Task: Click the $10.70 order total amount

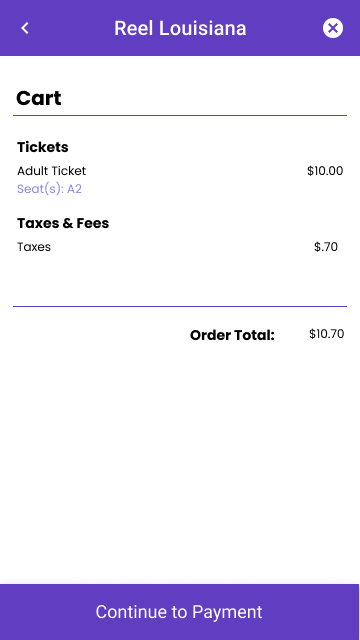Action: [327, 334]
